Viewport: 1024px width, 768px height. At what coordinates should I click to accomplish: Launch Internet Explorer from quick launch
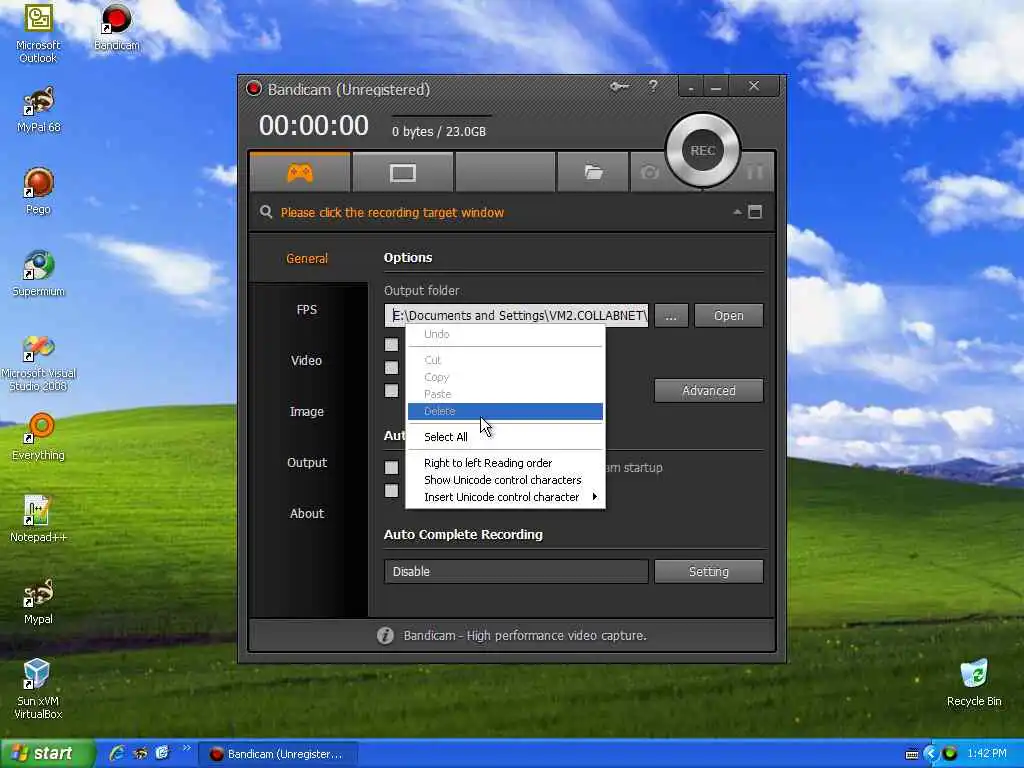point(117,754)
